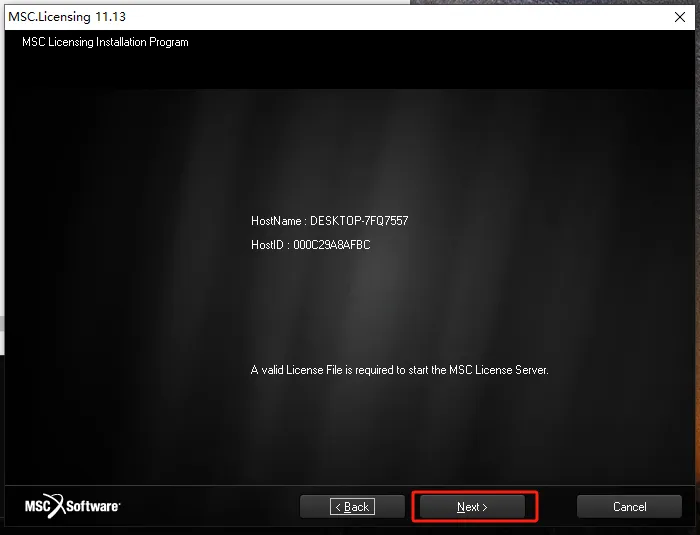Select the HostName DESKTOP-7FQ7557 line
The image size is (700, 535).
329,221
